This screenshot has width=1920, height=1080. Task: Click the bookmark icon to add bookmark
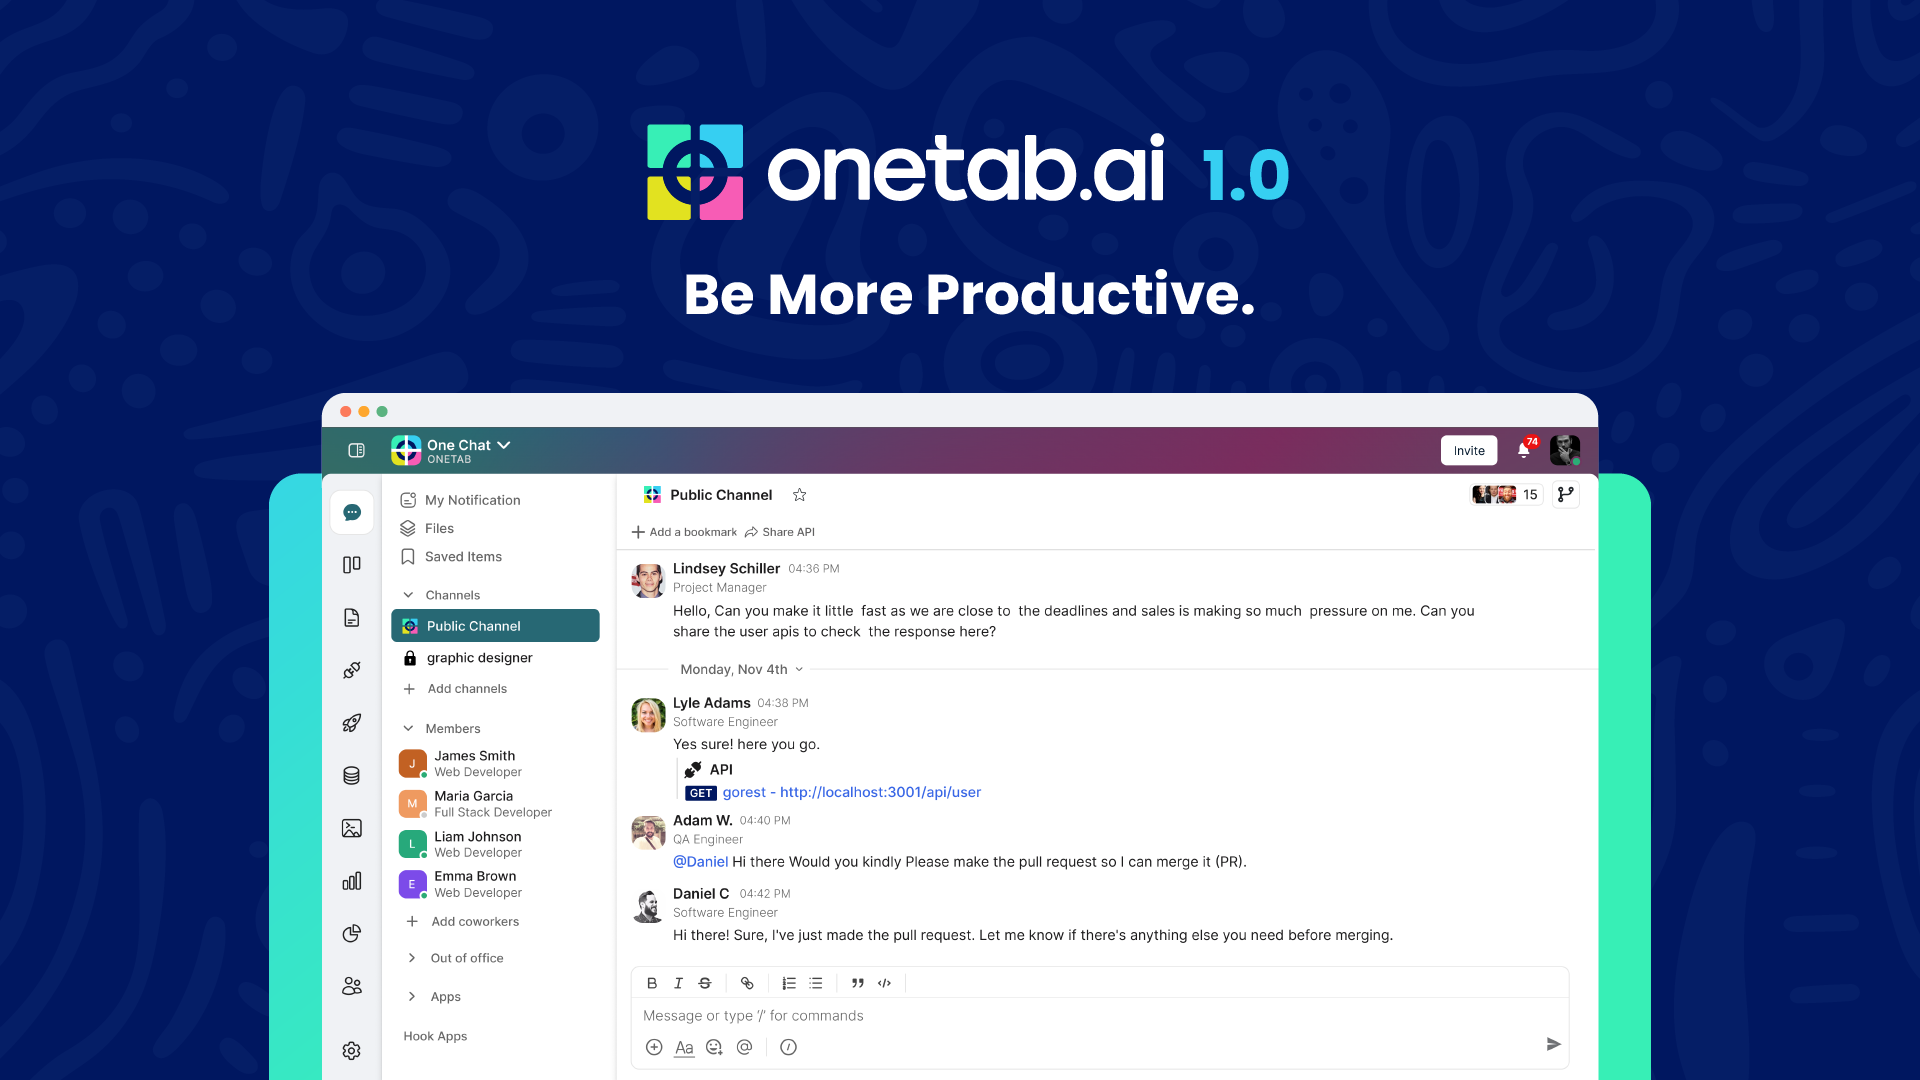coord(640,531)
